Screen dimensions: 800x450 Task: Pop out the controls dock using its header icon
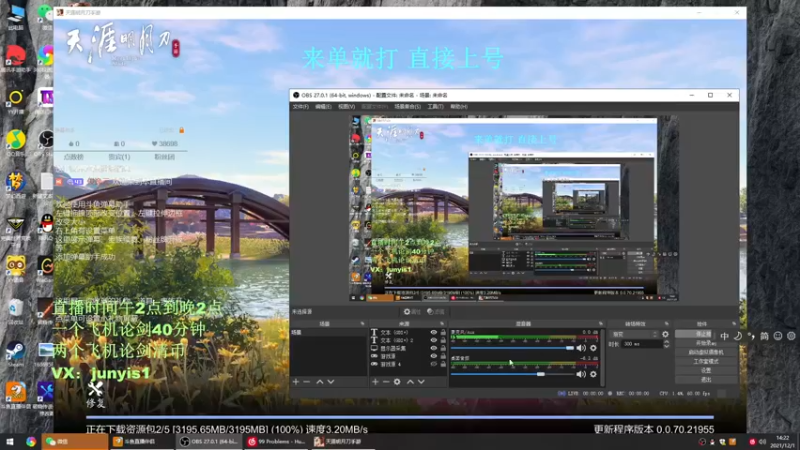(734, 323)
